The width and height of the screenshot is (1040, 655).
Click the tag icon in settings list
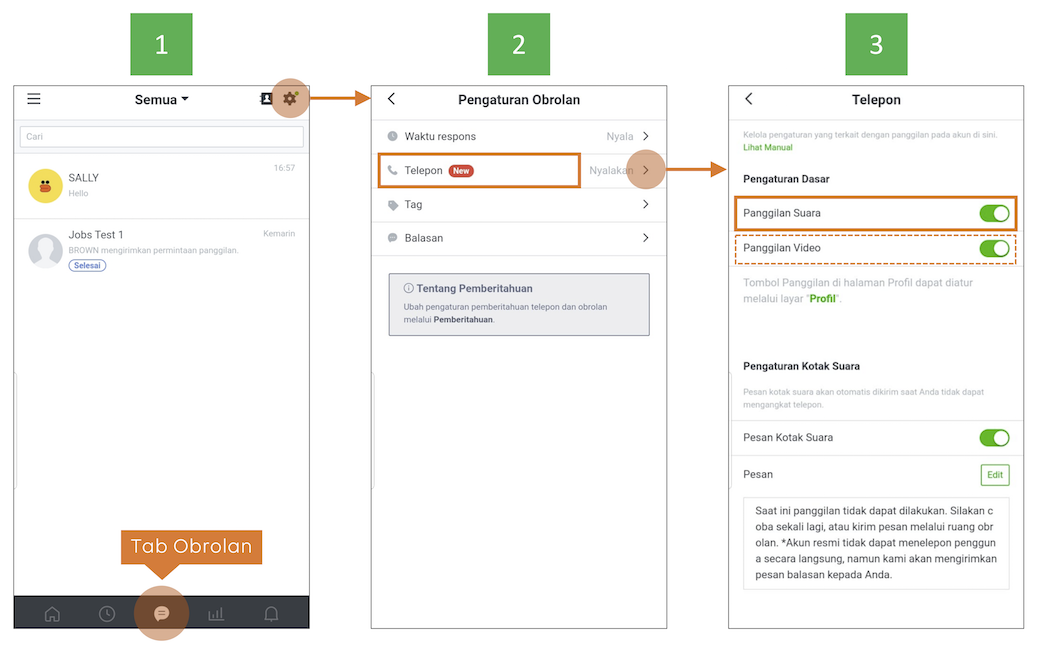tap(393, 205)
